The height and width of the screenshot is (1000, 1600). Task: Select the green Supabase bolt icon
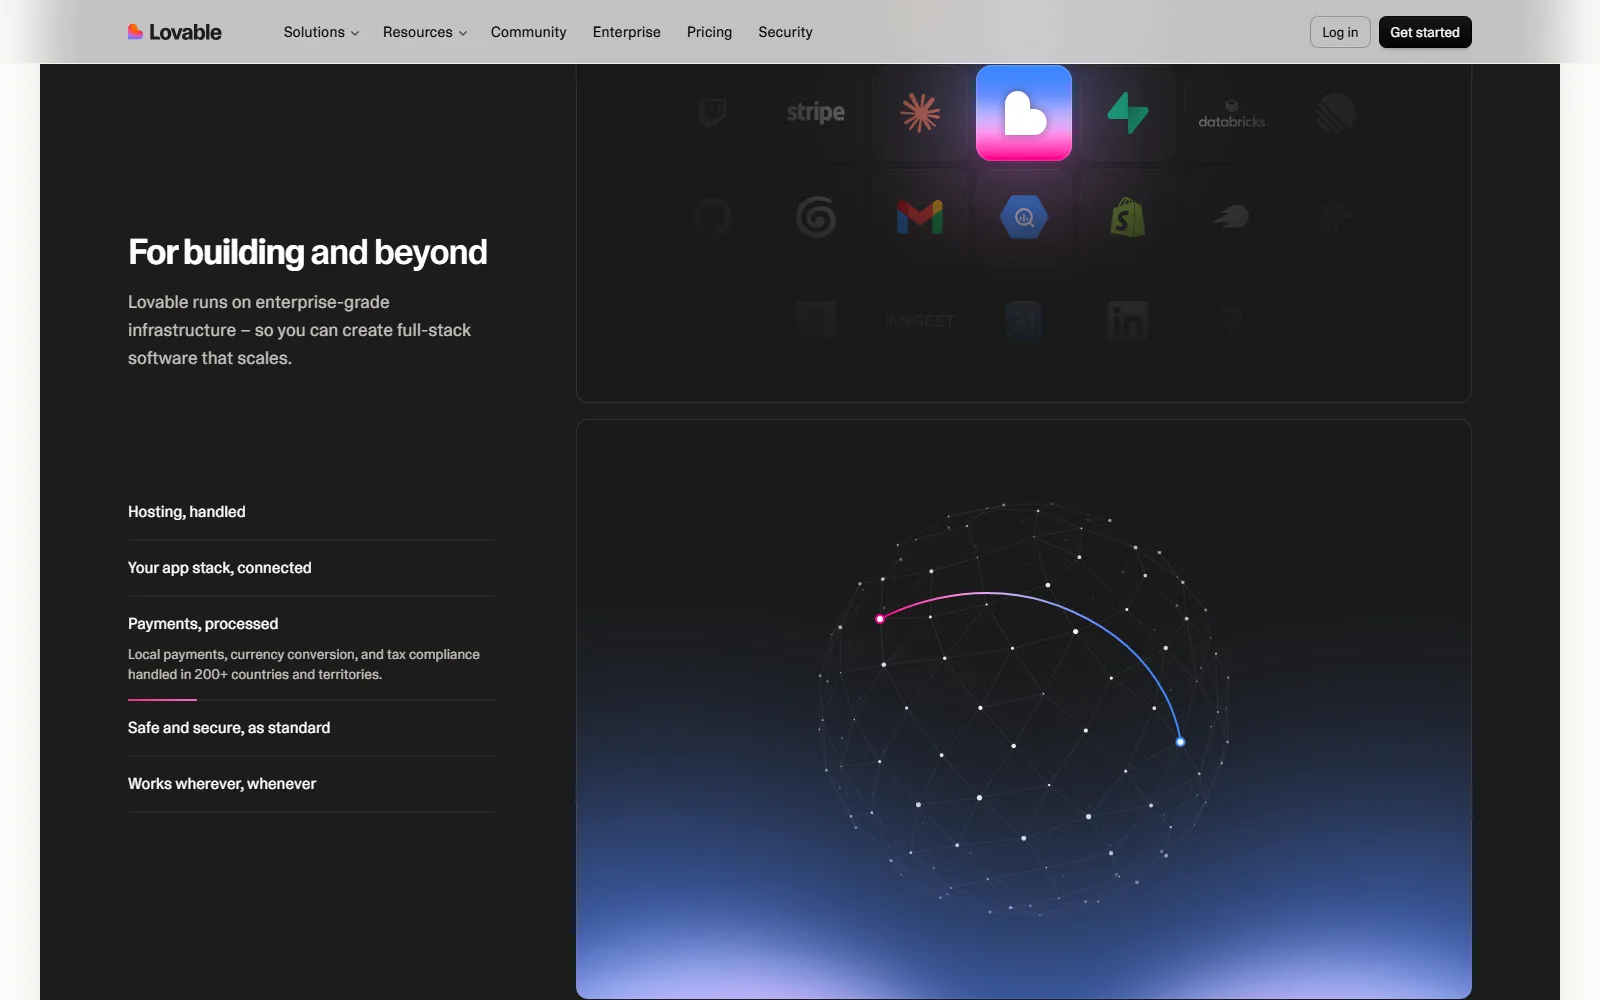1128,113
